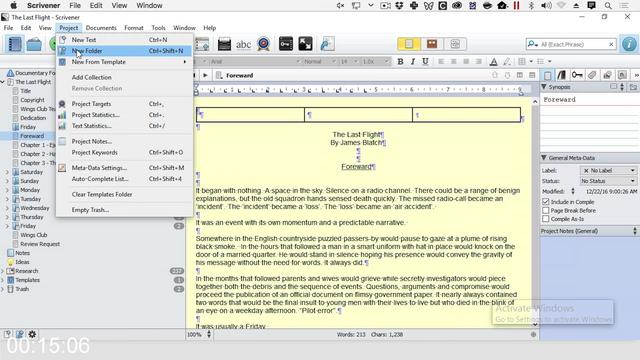Click in the project search field

pyautogui.click(x=571, y=44)
